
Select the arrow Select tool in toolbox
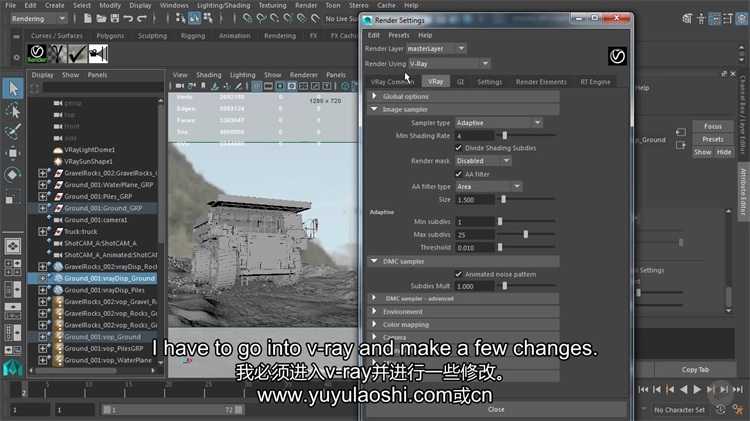(x=13, y=89)
